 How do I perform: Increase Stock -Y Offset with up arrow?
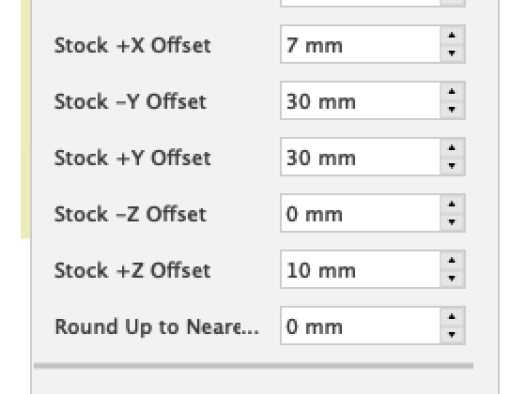point(452,91)
